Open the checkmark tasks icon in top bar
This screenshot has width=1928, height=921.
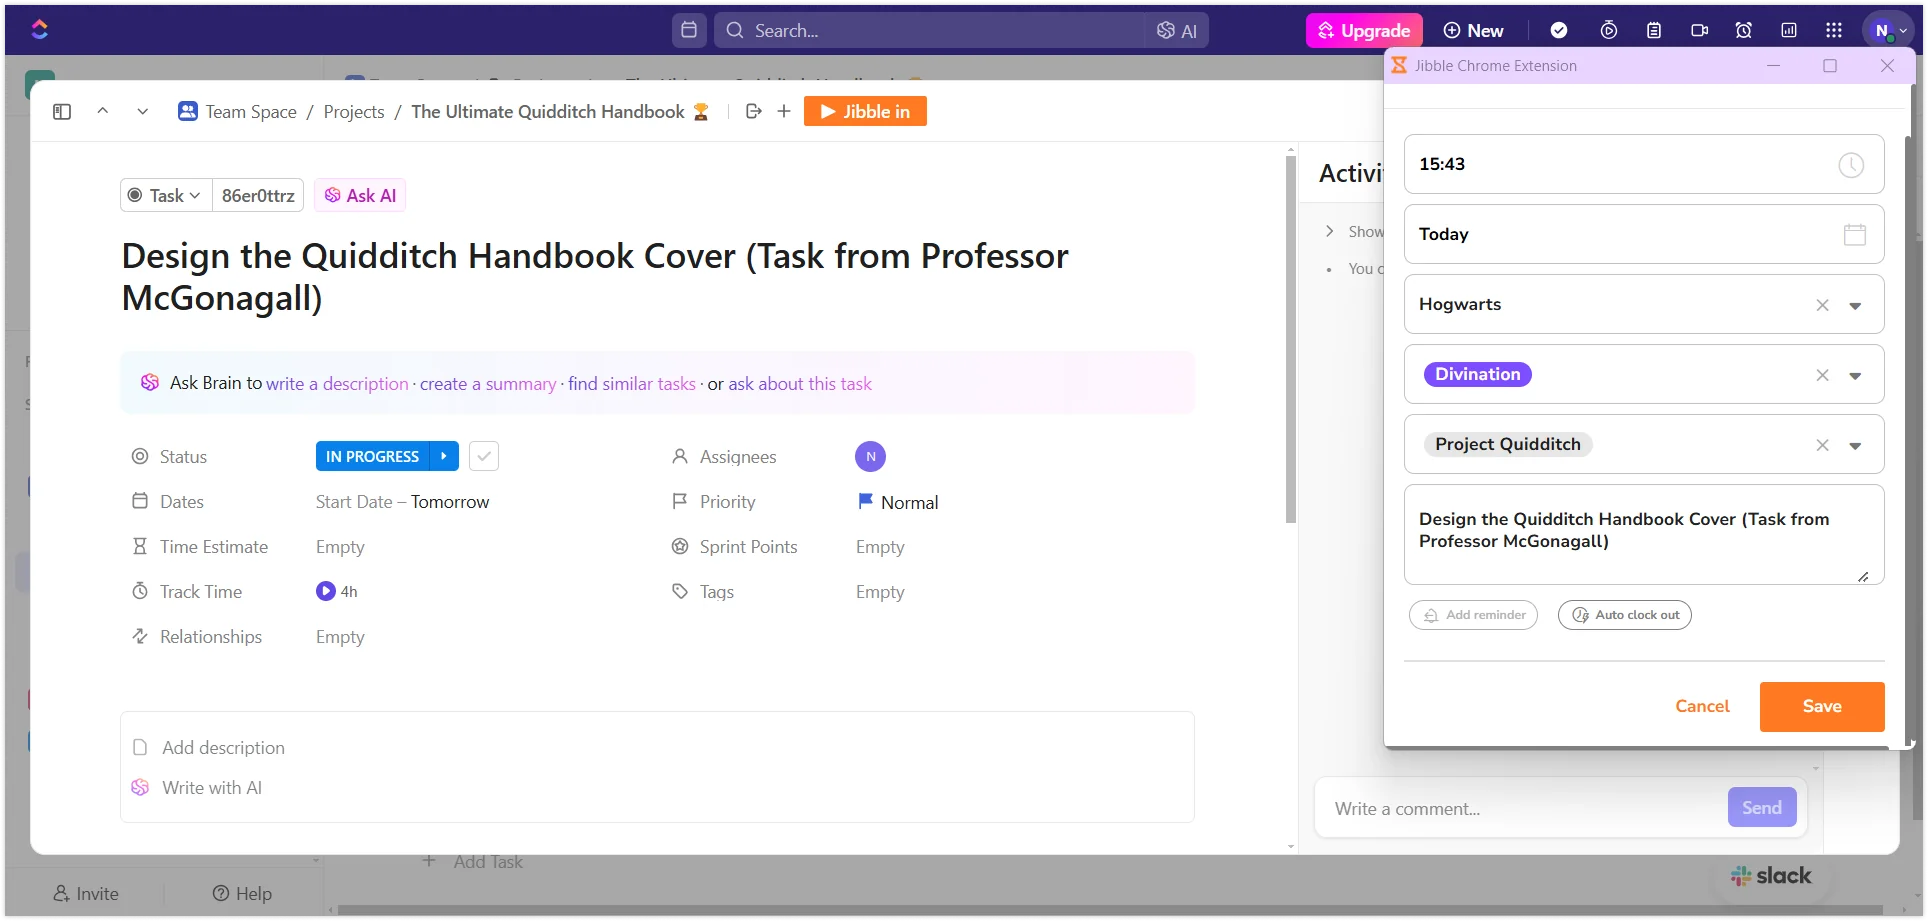[x=1559, y=30]
